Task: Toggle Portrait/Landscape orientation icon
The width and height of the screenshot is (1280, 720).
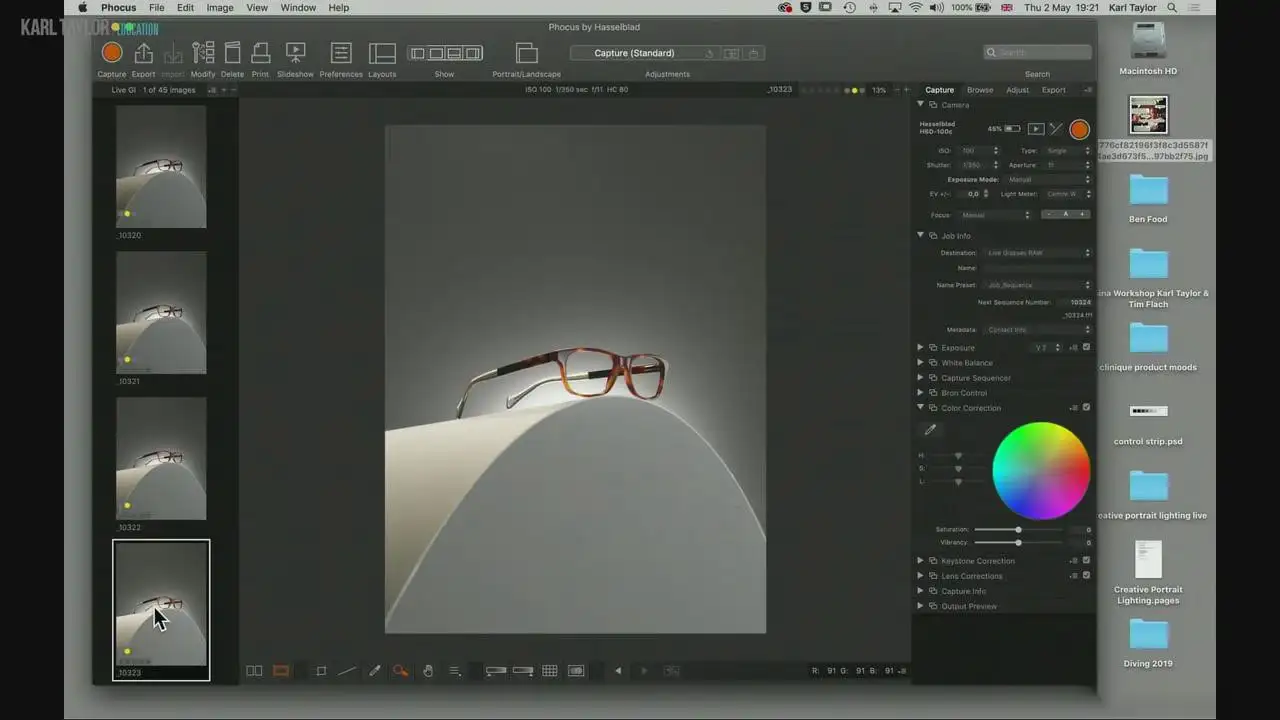Action: 526,53
